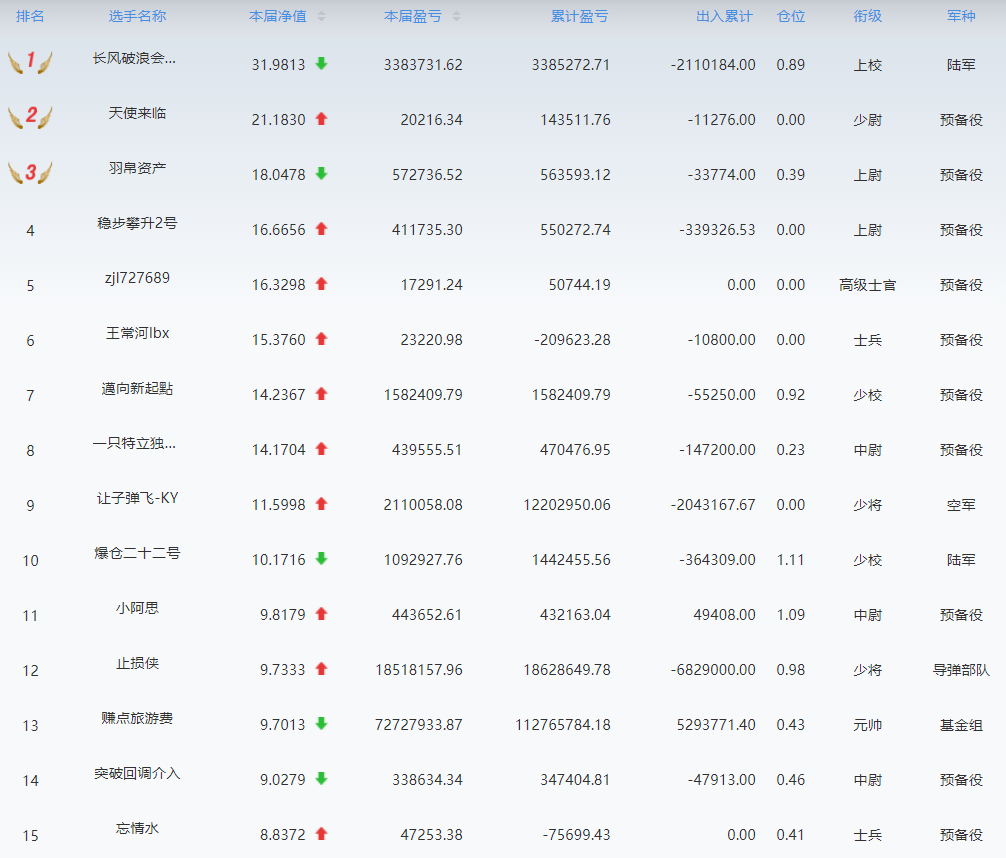Click the red up arrow beside 9.8179
The height and width of the screenshot is (858, 1006).
(321, 614)
